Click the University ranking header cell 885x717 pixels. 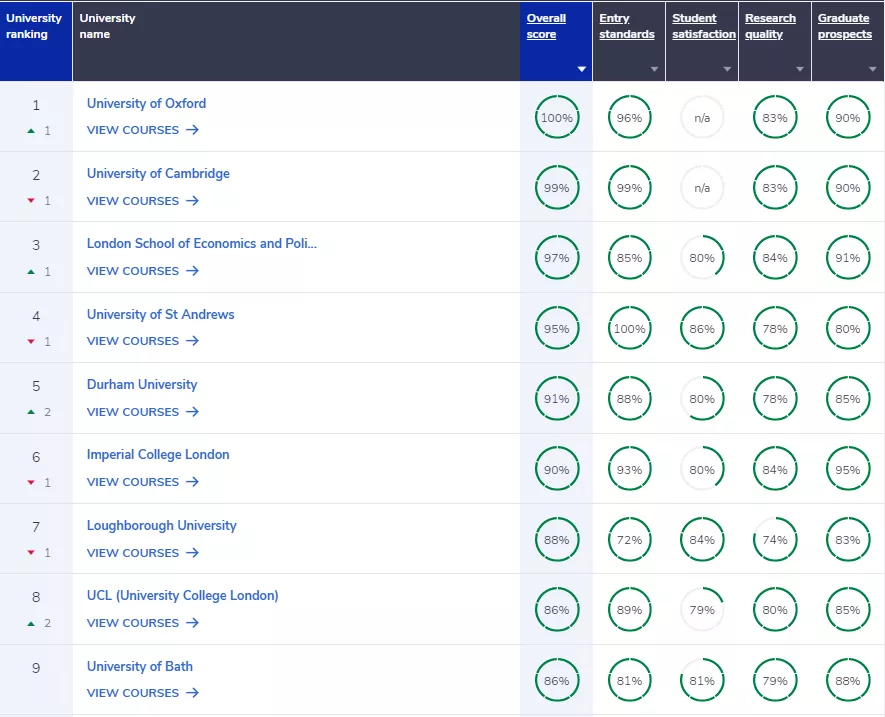(x=34, y=26)
